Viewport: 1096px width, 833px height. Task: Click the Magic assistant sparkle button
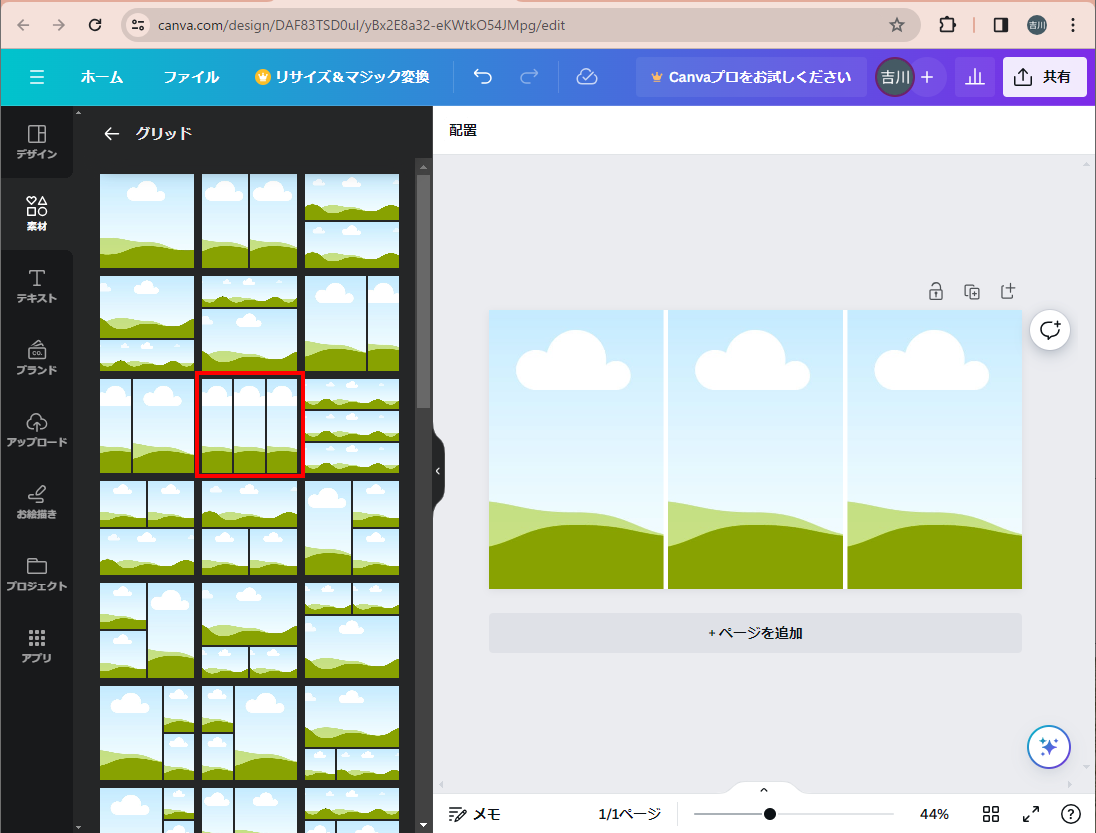pyautogui.click(x=1048, y=746)
